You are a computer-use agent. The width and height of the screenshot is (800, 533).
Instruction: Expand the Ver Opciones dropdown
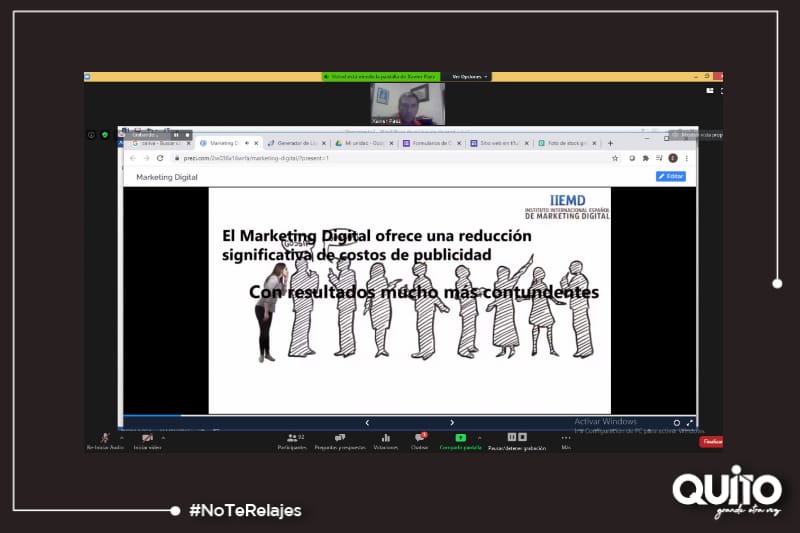pyautogui.click(x=469, y=76)
